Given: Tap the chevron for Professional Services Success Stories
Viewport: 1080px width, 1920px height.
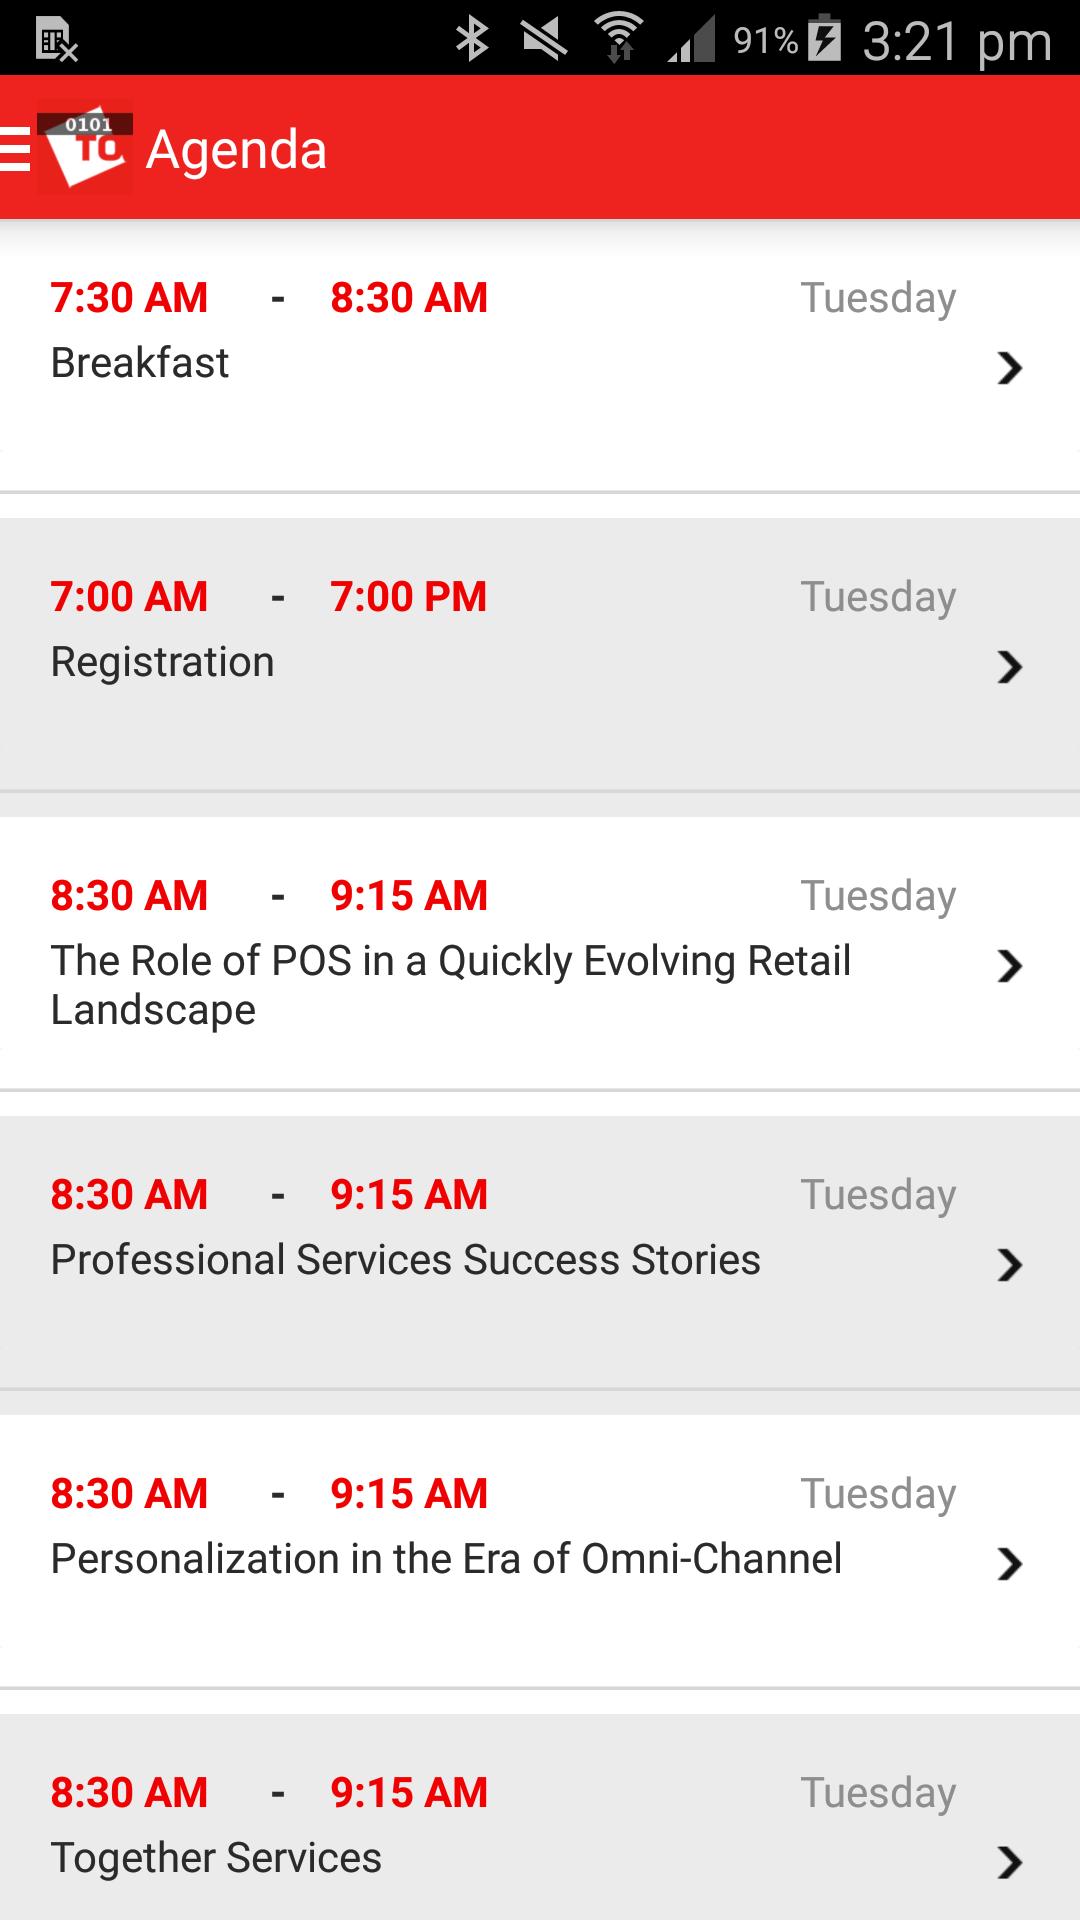Looking at the screenshot, I should pyautogui.click(x=1010, y=1265).
